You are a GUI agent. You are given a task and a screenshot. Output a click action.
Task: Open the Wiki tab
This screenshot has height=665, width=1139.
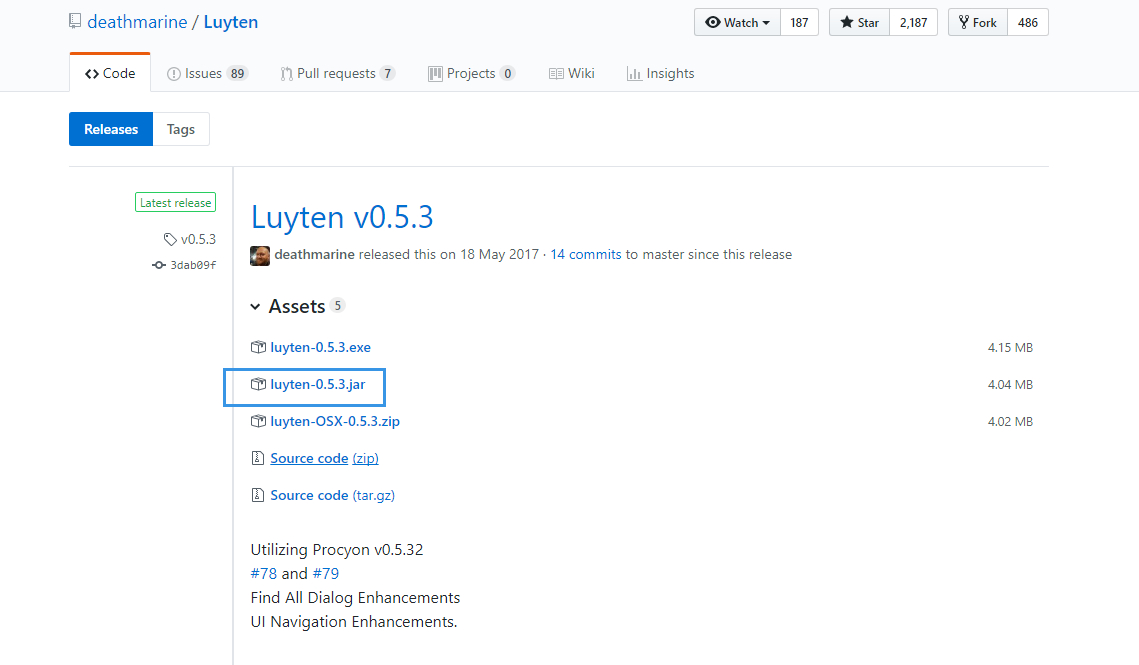coord(572,73)
